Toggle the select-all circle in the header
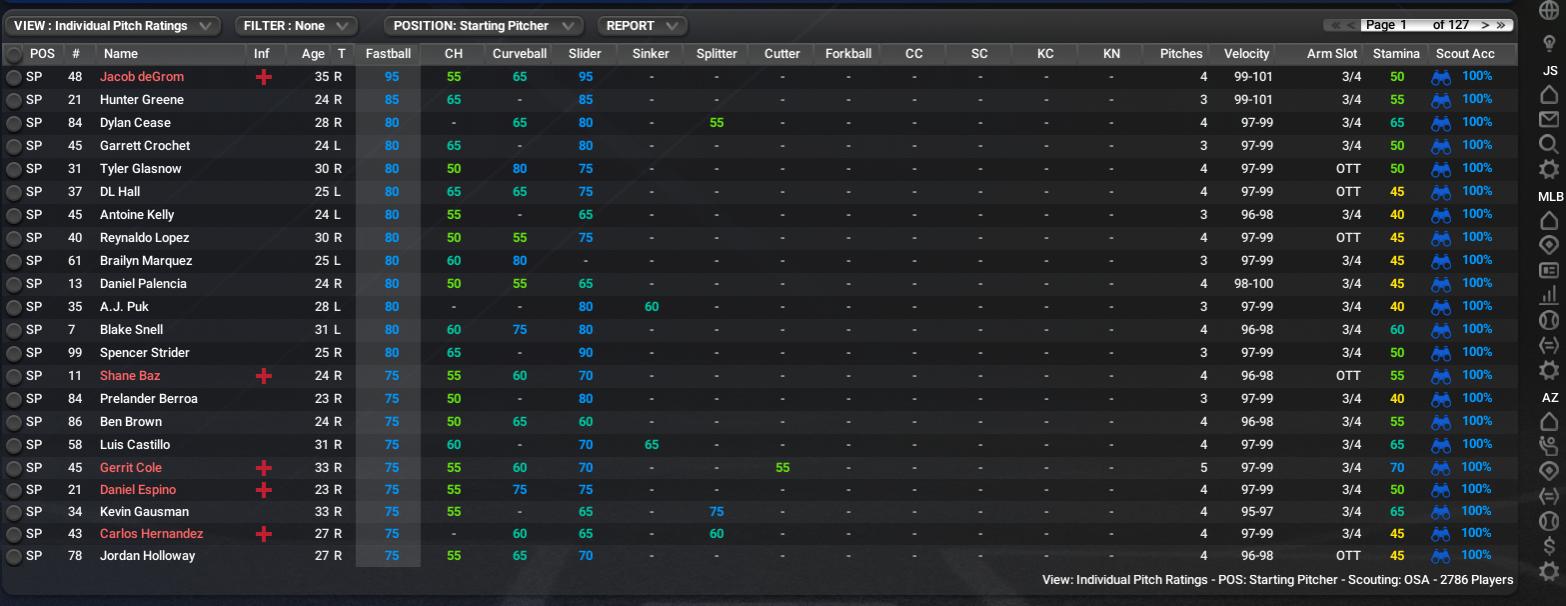The width and height of the screenshot is (1566, 606). click(14, 54)
